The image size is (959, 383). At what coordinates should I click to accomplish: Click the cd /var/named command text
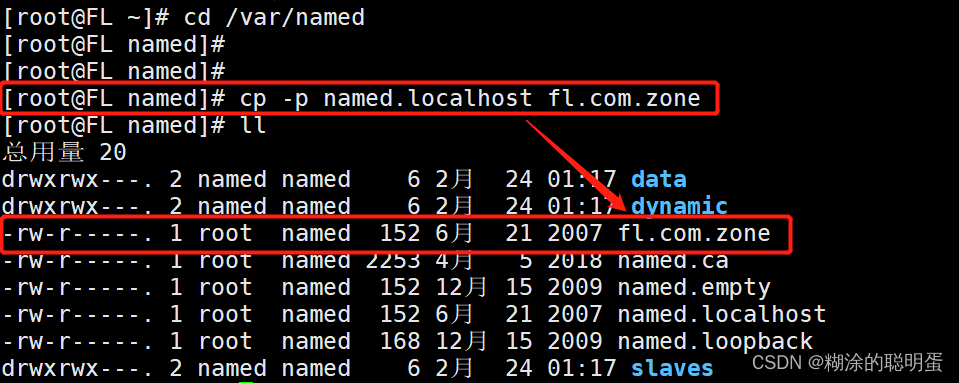[x=275, y=17]
